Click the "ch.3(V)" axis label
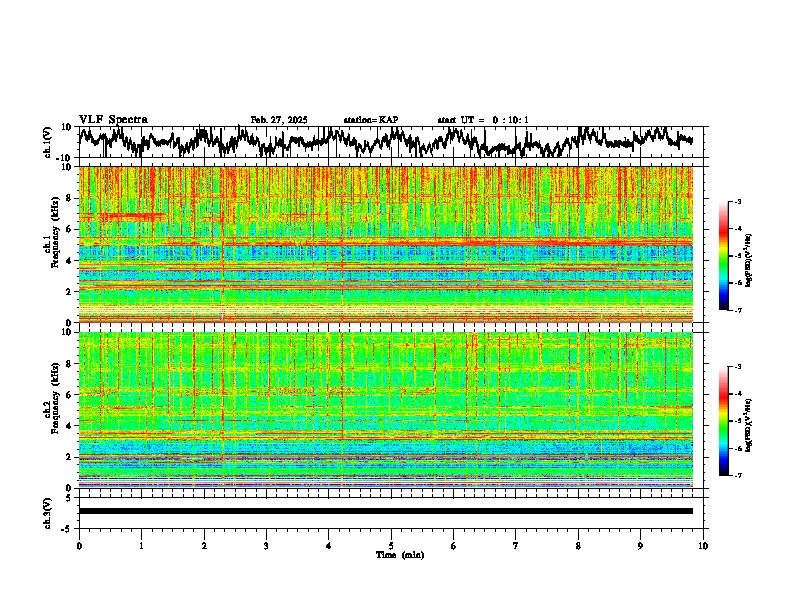792x612 pixels. 48,513
